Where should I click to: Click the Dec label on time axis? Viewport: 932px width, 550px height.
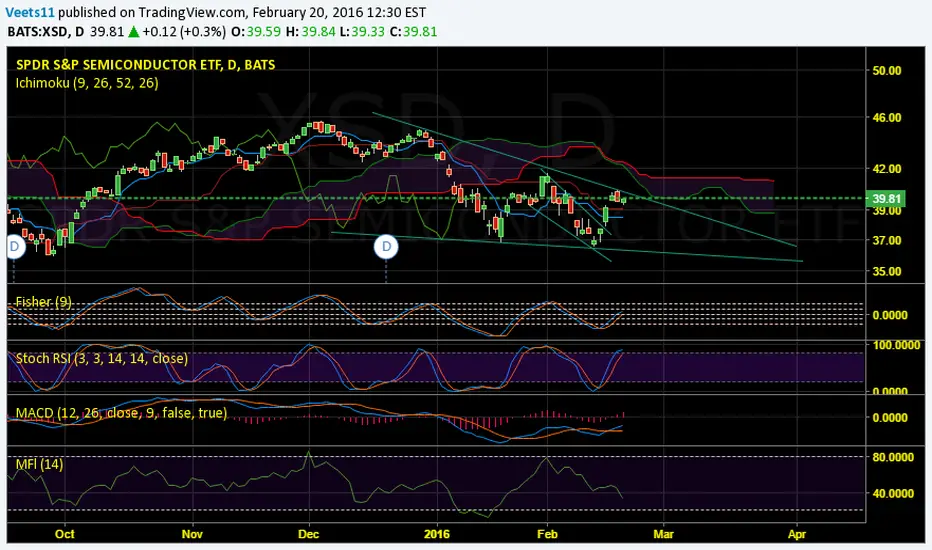(308, 534)
